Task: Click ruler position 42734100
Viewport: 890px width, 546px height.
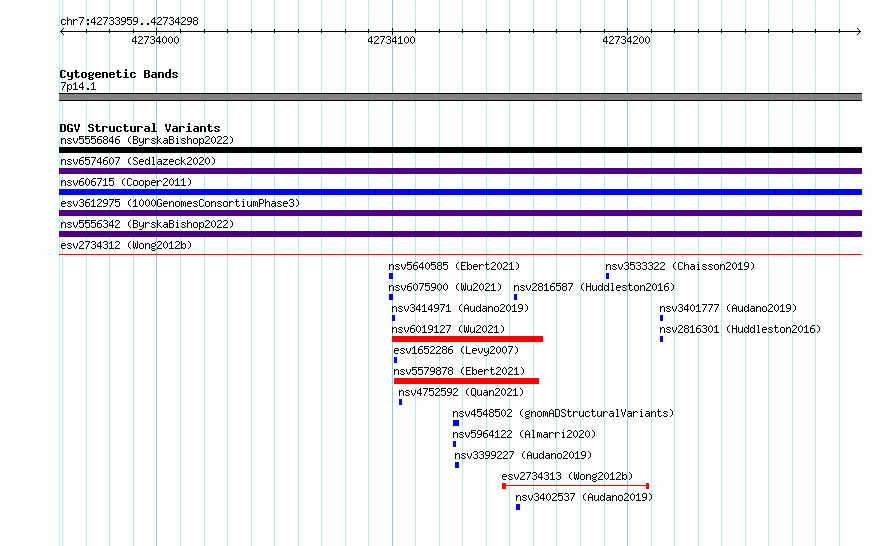Action: [x=391, y=40]
